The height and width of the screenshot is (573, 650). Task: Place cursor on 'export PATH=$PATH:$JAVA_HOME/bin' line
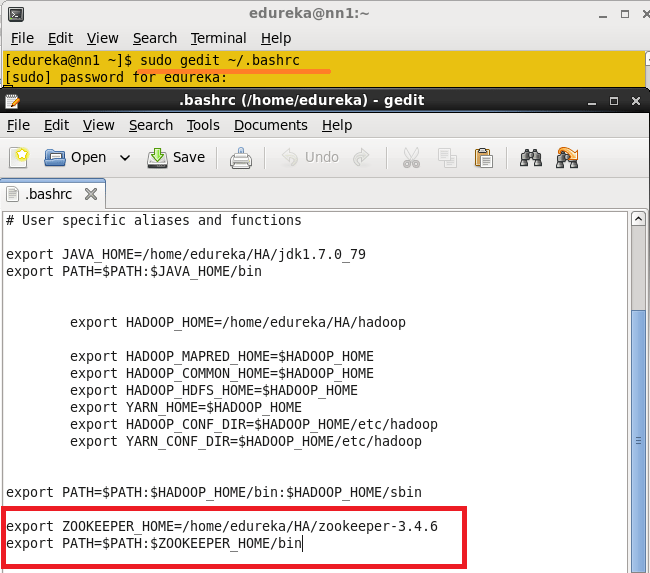134,271
